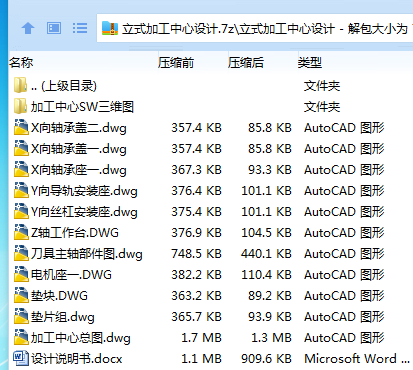Sort by the 类型 column header

click(x=310, y=62)
